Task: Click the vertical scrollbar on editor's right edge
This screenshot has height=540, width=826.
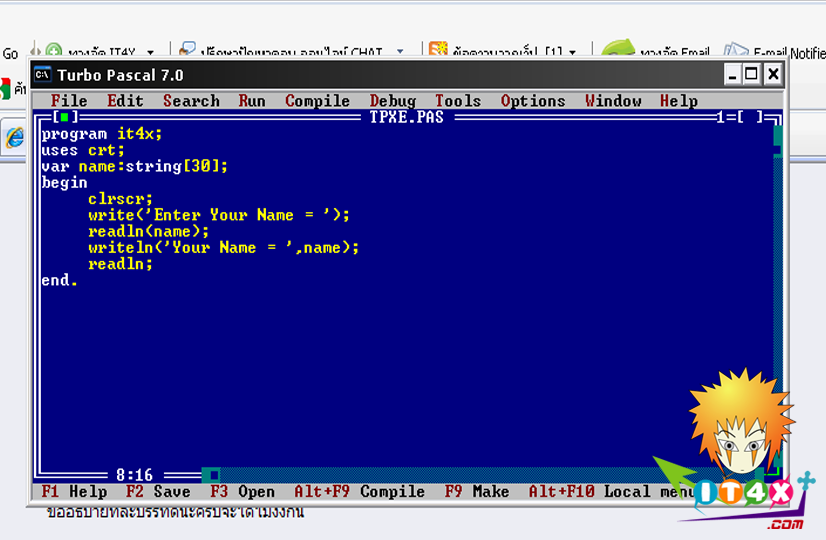Action: click(x=778, y=300)
